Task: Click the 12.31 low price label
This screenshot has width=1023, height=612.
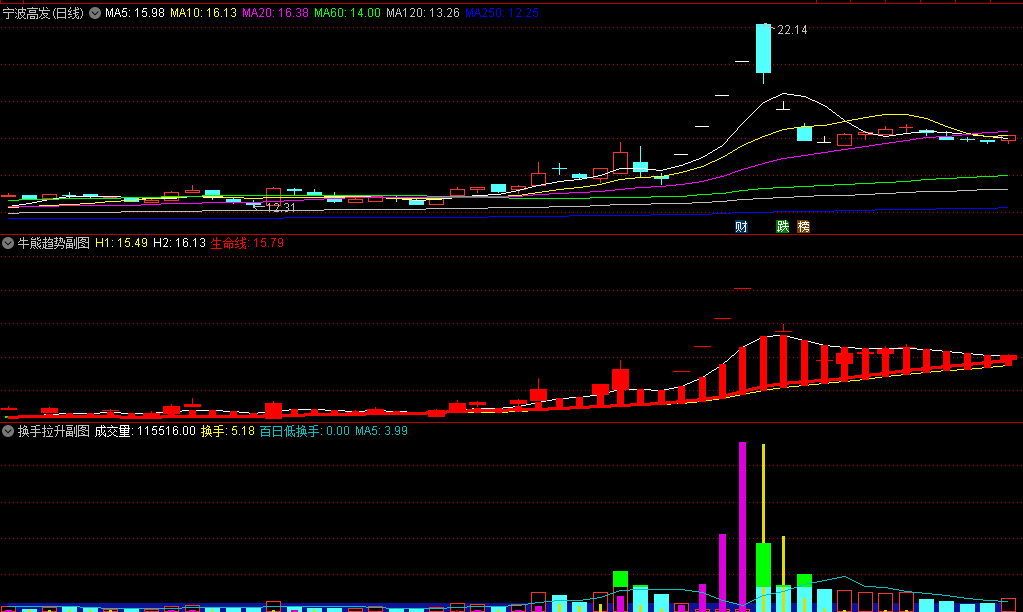Action: 281,207
